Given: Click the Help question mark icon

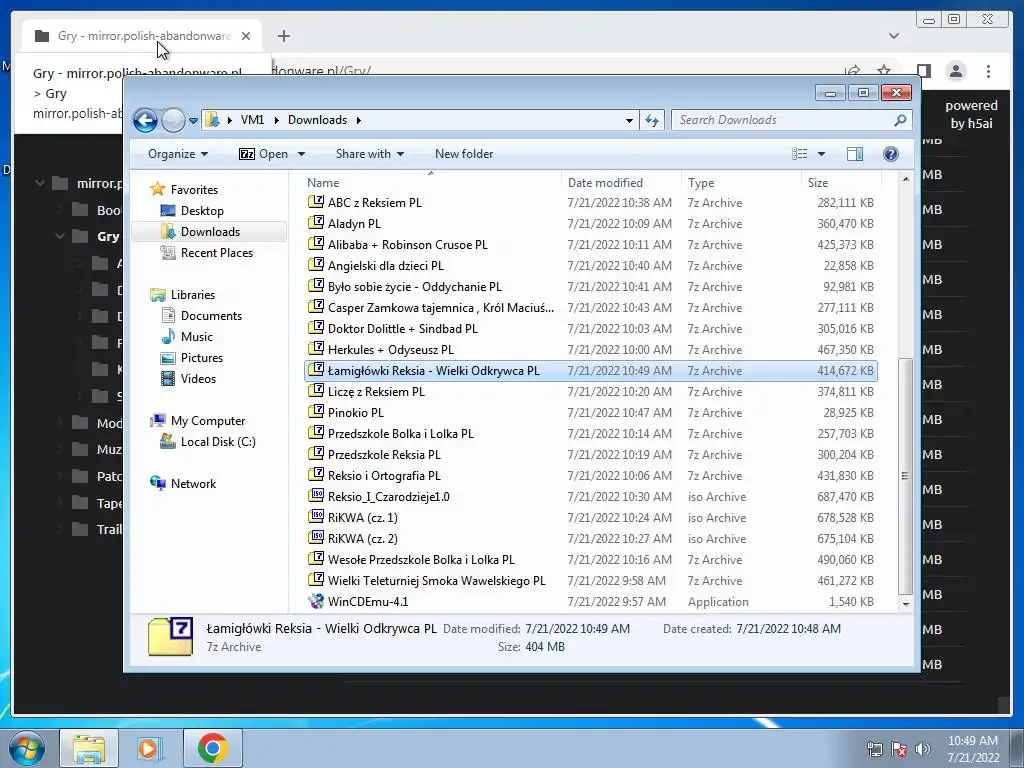Looking at the screenshot, I should pyautogui.click(x=891, y=154).
